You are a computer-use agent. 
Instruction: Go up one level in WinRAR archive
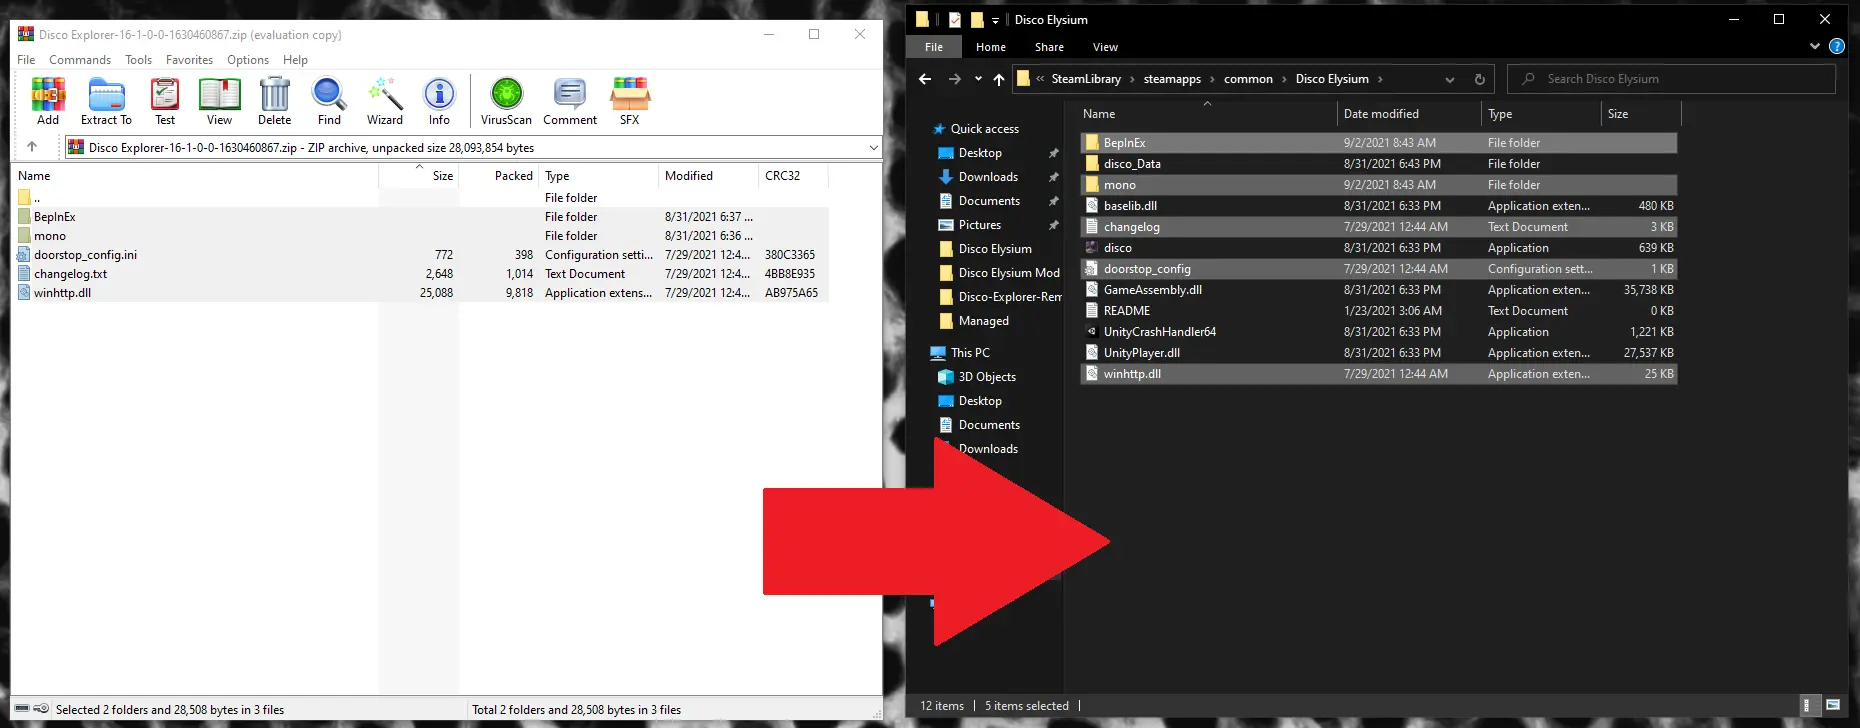pyautogui.click(x=32, y=147)
